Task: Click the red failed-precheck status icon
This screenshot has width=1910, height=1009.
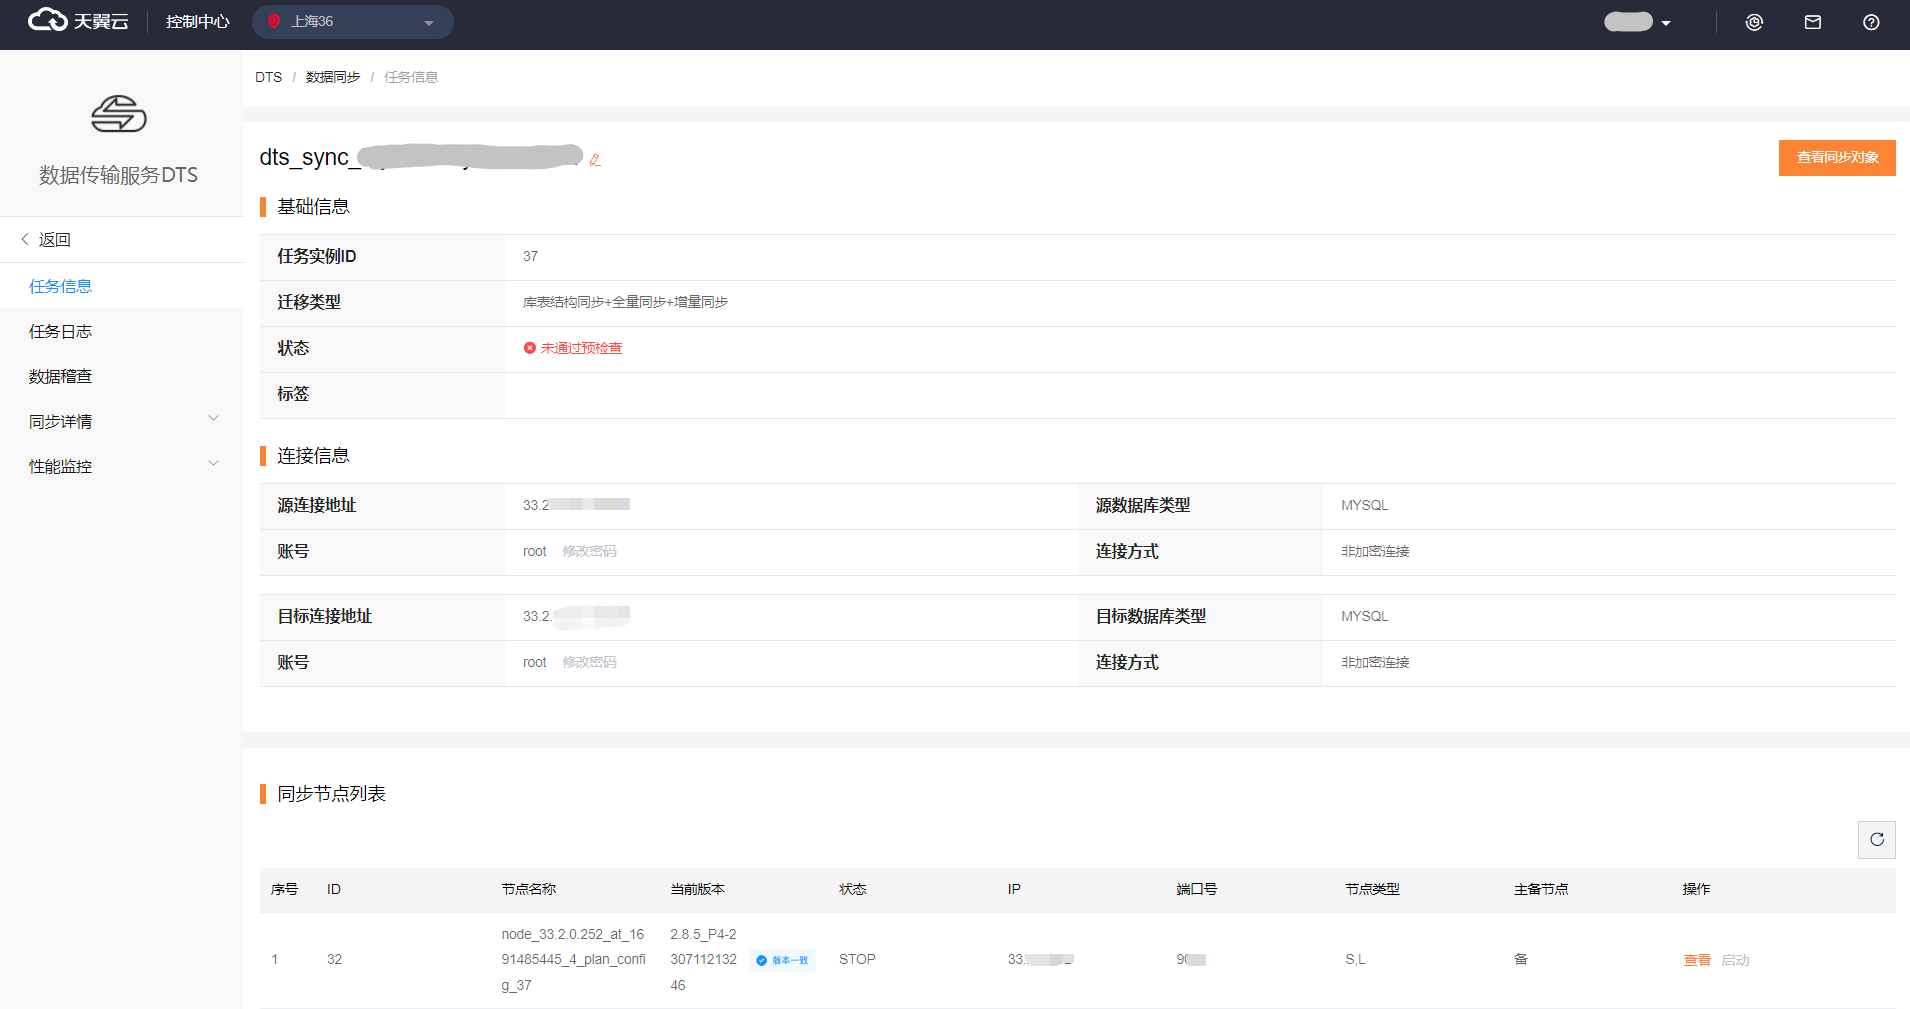Action: 530,348
